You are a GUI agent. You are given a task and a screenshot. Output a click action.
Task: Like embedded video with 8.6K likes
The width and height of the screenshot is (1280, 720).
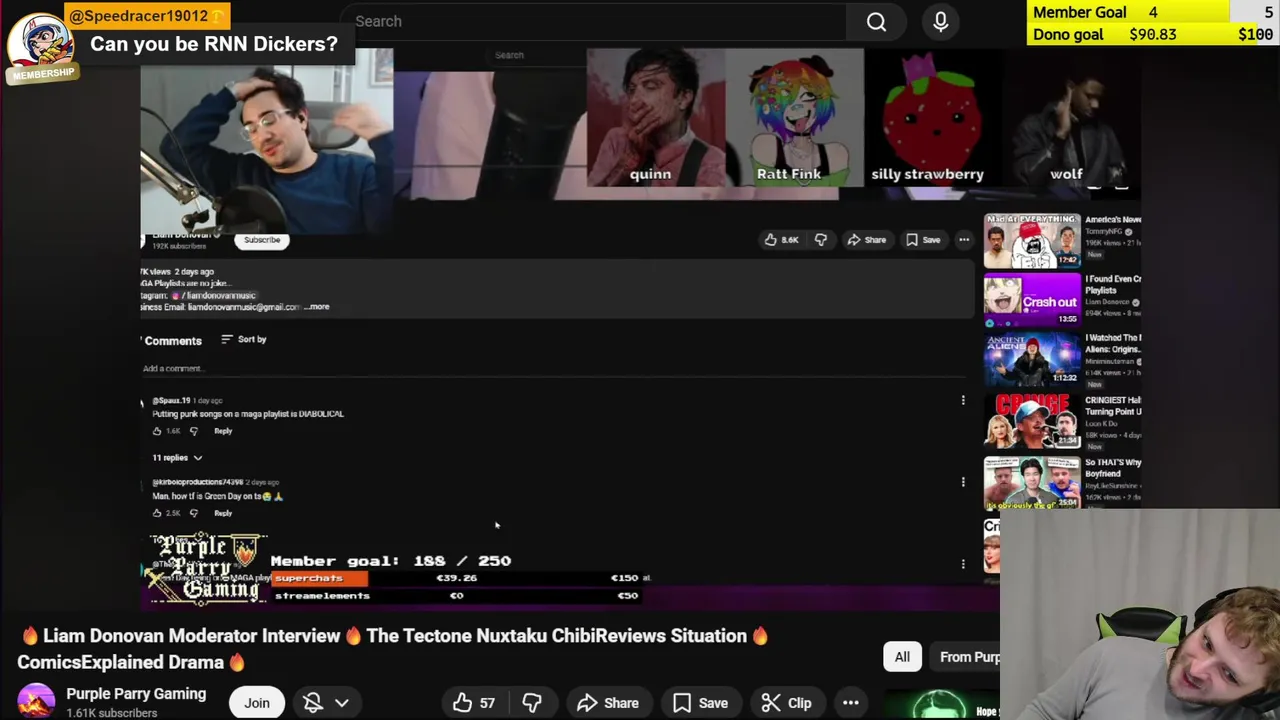[781, 240]
